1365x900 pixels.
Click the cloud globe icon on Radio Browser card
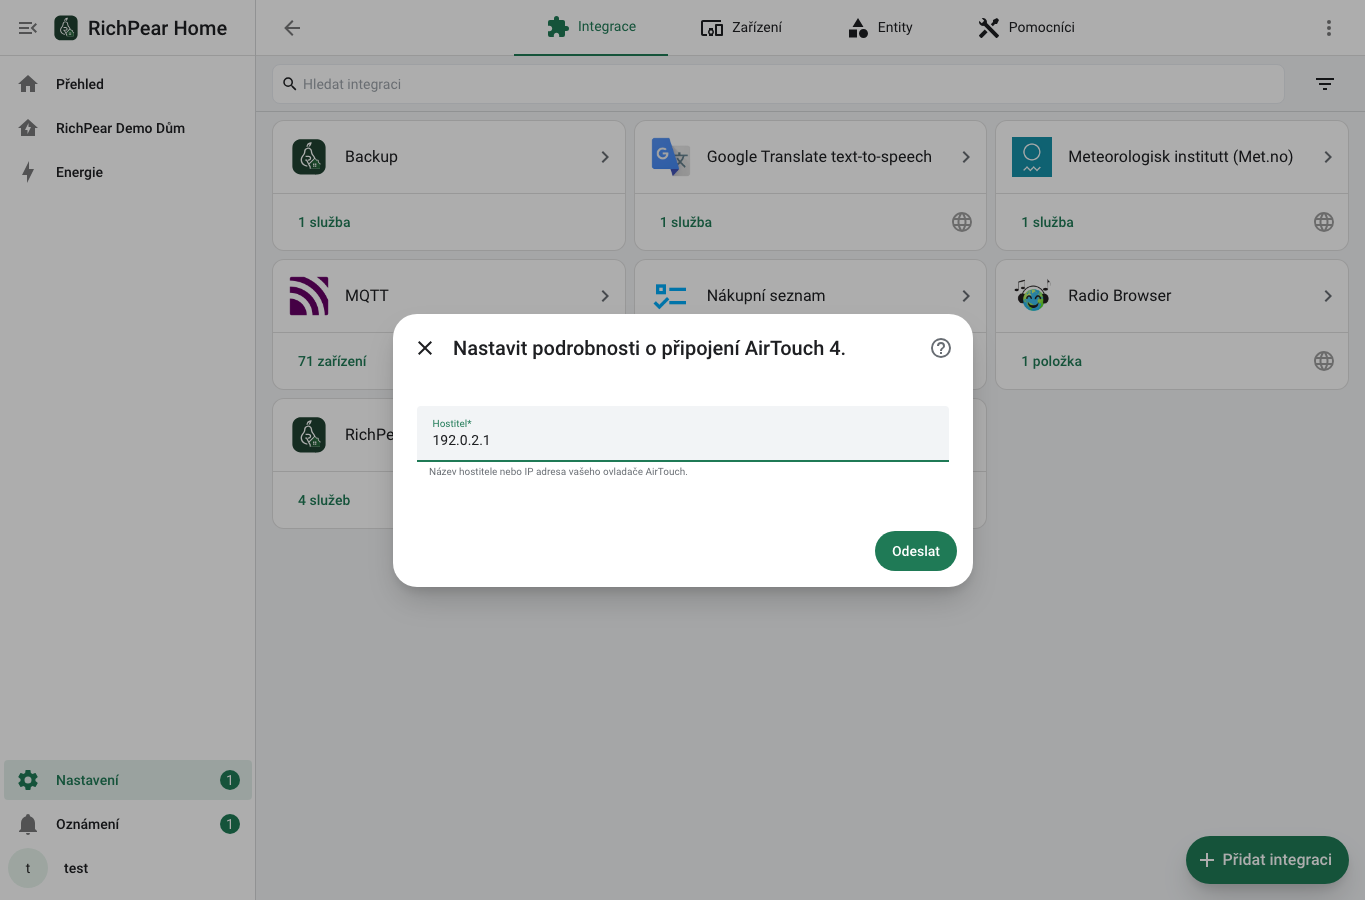(x=1324, y=361)
